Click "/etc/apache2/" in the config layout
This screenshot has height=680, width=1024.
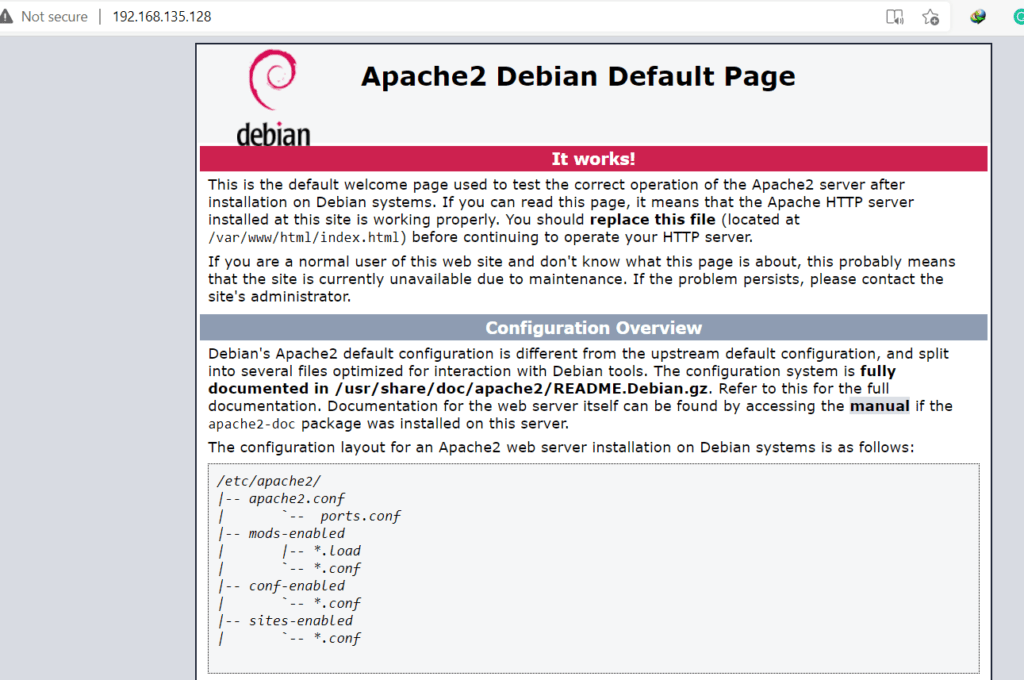(x=268, y=481)
